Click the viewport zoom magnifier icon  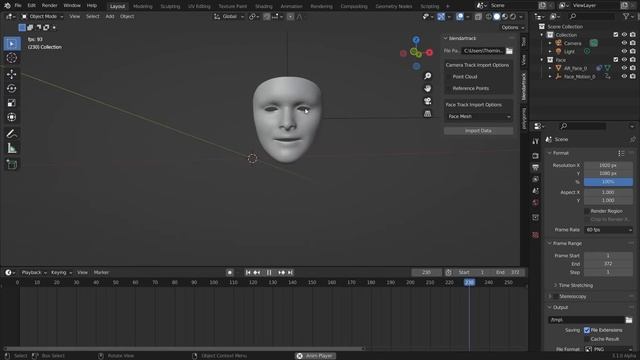(x=427, y=76)
